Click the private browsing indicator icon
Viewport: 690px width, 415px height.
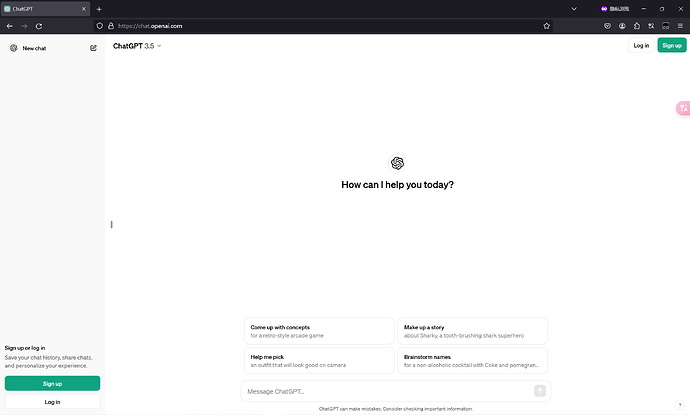pyautogui.click(x=604, y=9)
